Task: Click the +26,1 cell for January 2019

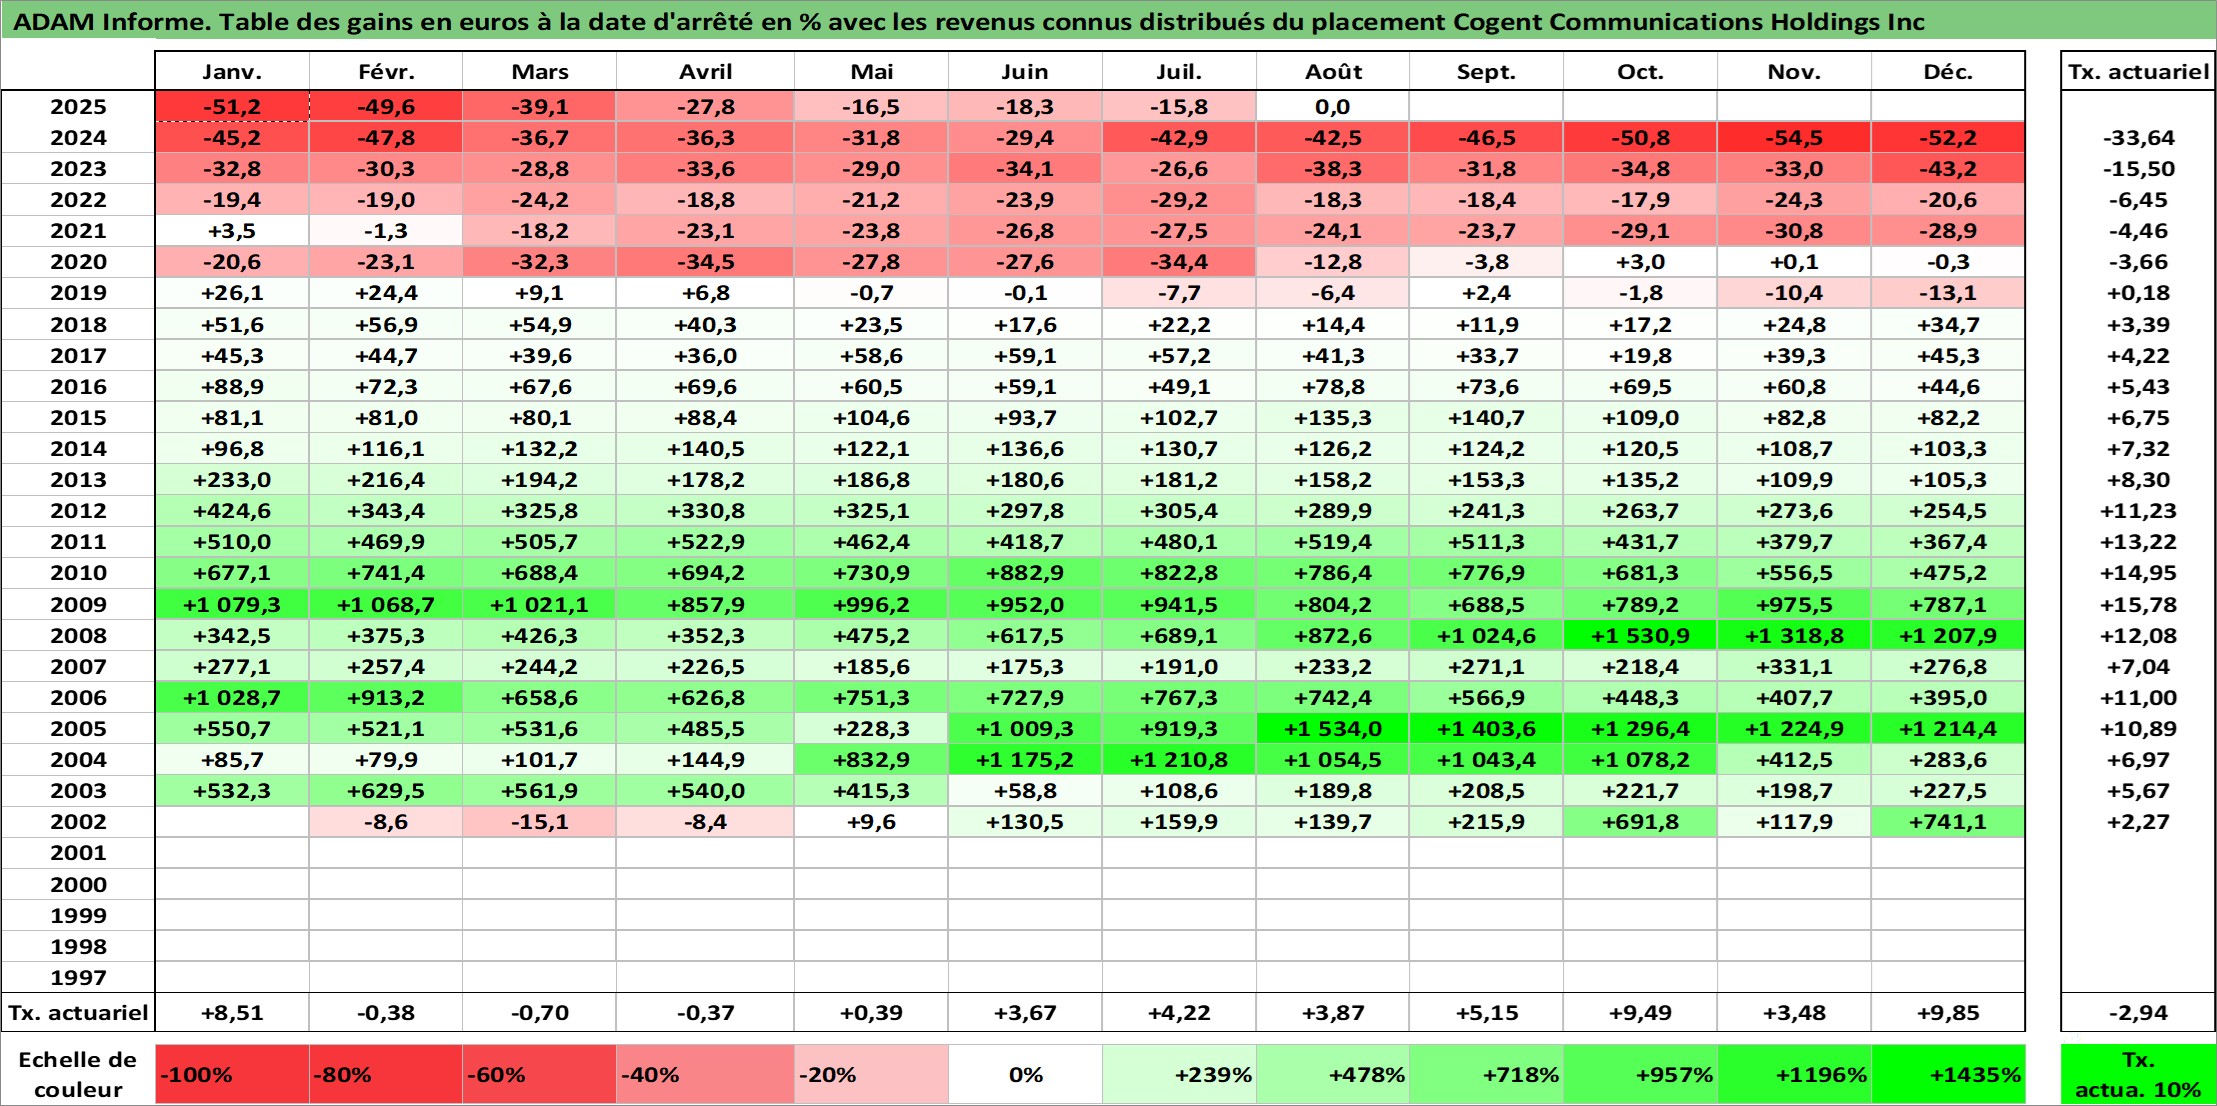Action: coord(232,293)
